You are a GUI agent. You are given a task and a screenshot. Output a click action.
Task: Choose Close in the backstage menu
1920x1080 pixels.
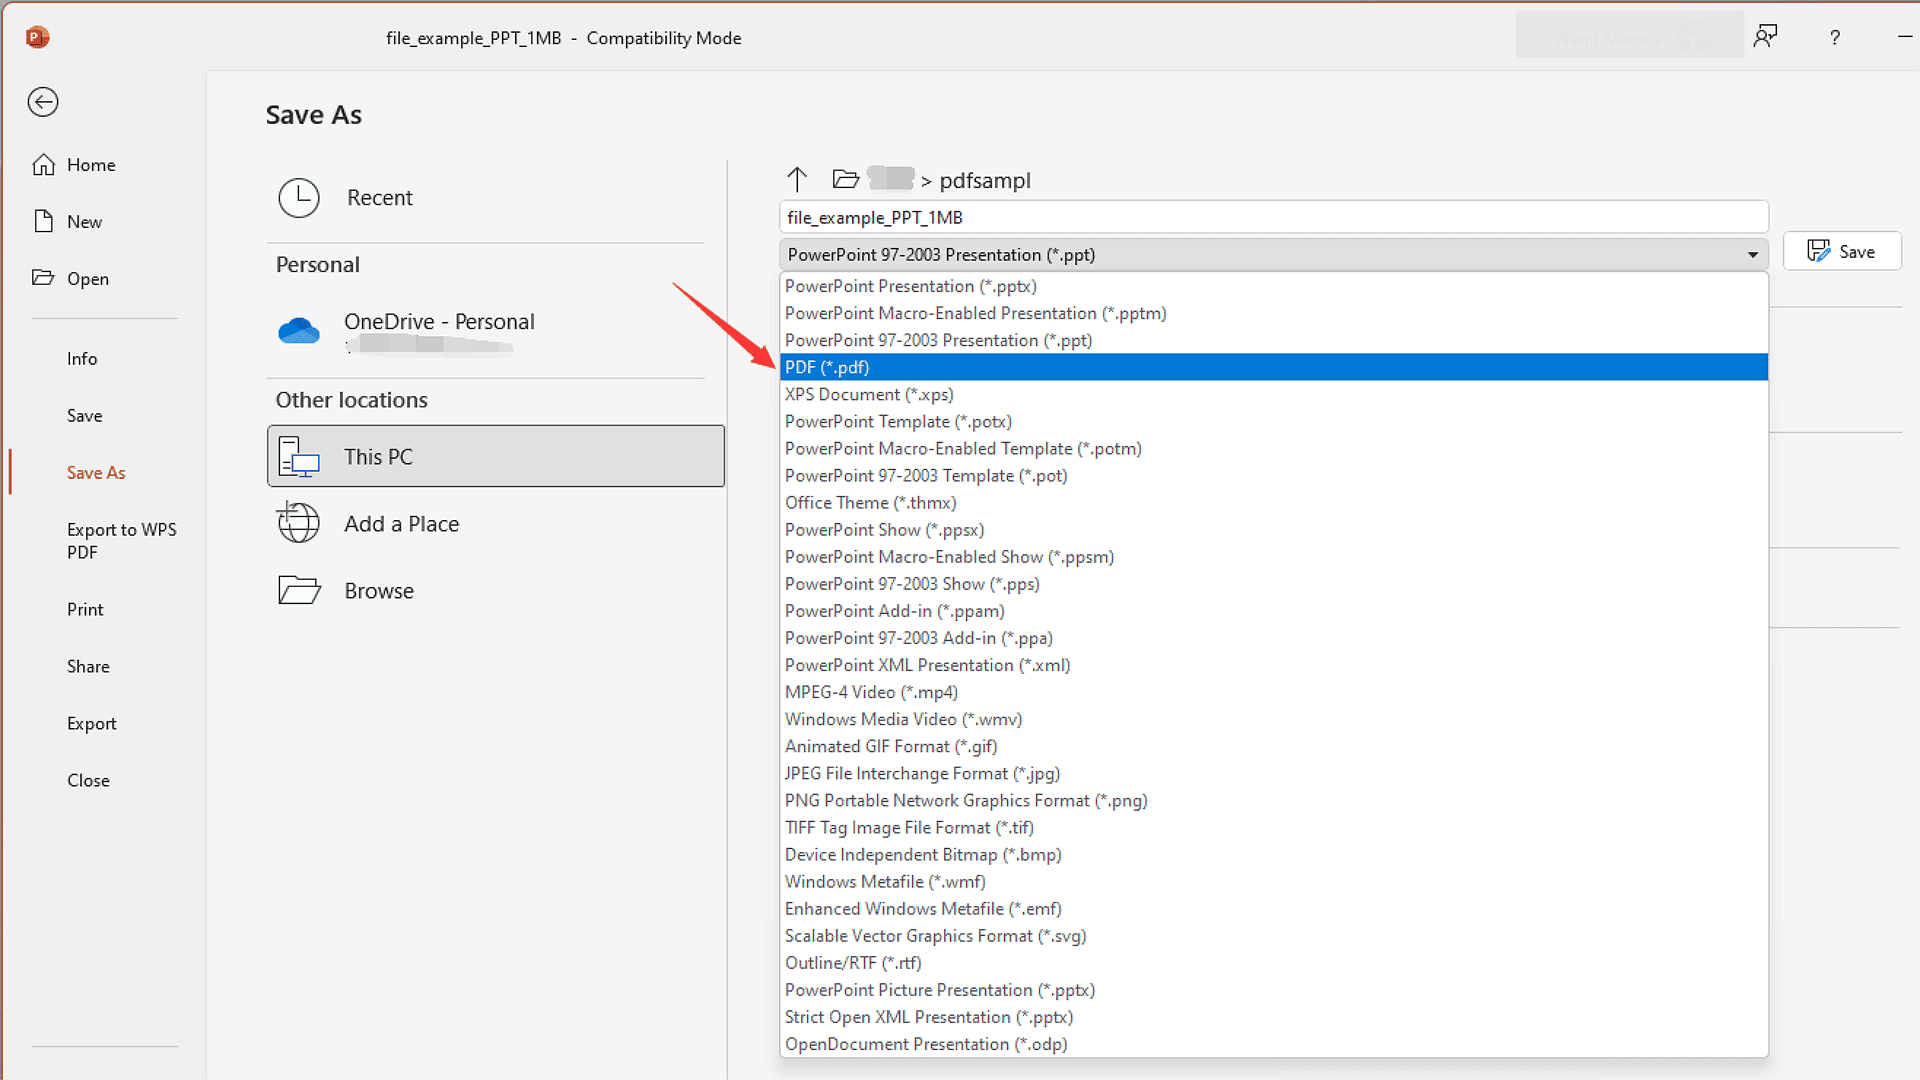click(x=88, y=781)
